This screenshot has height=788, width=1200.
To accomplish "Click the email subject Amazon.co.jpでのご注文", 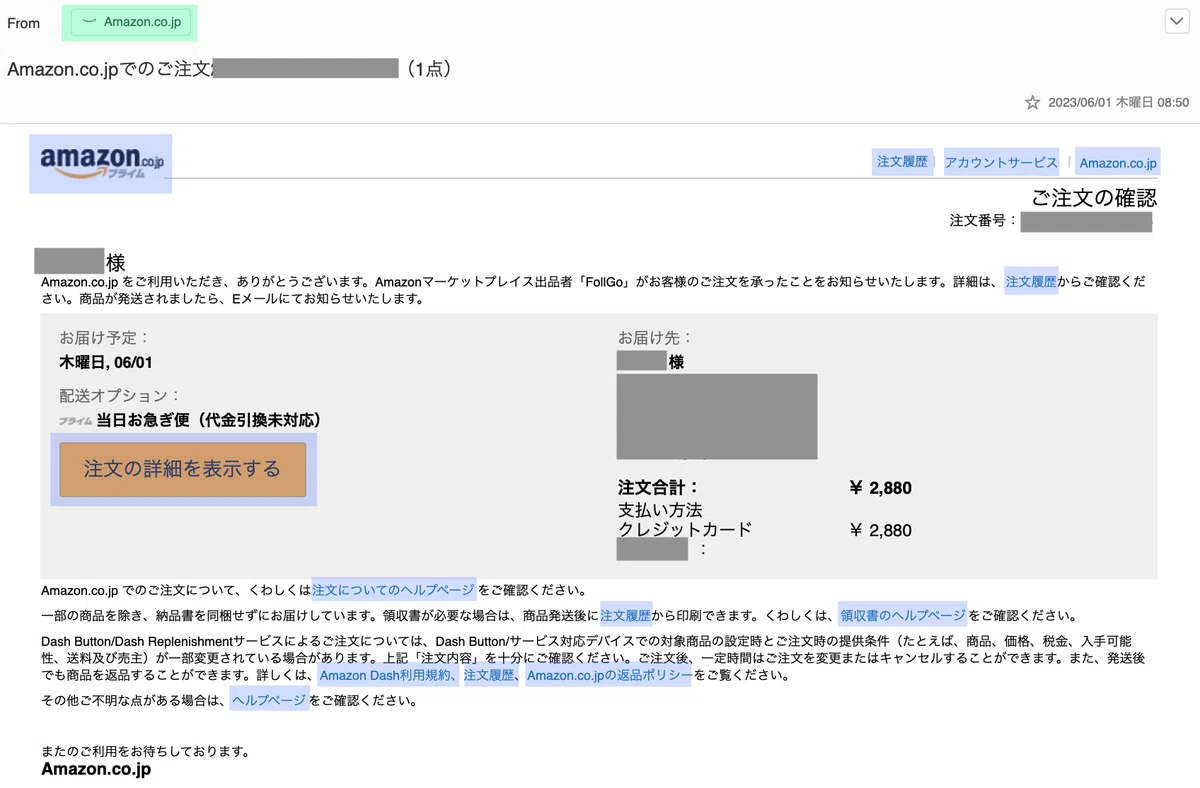I will pyautogui.click(x=110, y=69).
